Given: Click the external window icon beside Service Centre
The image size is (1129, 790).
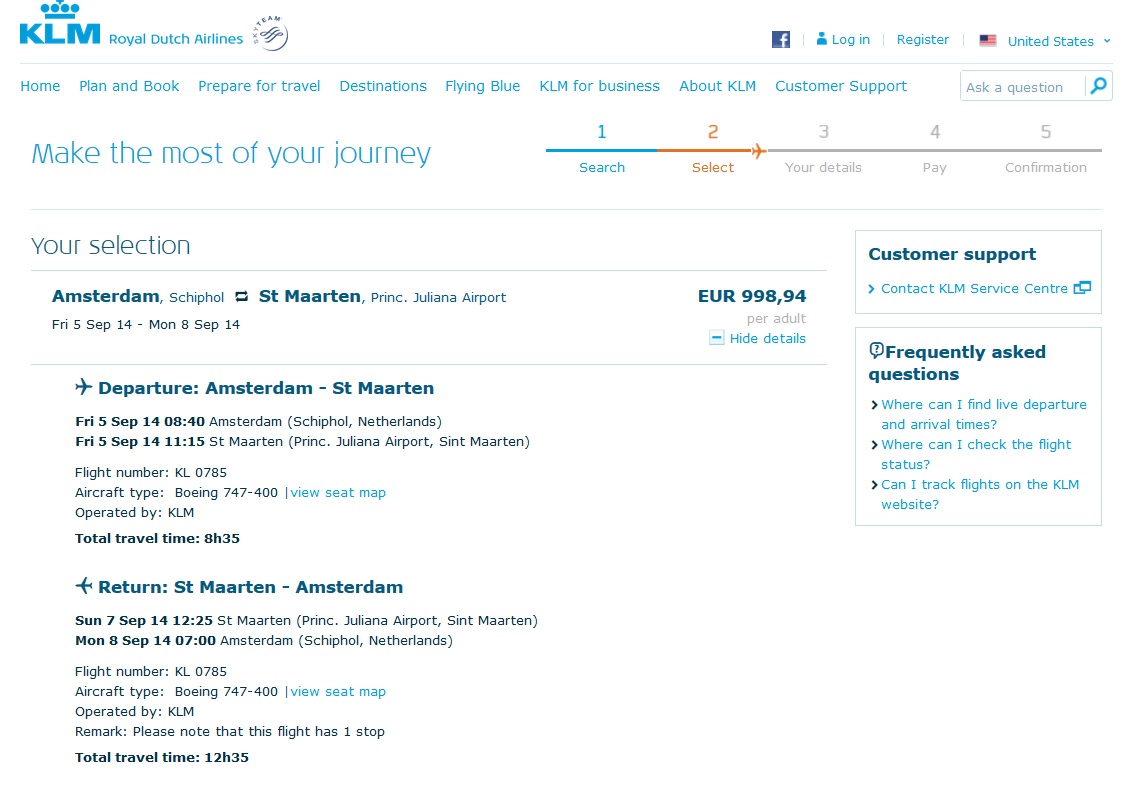Looking at the screenshot, I should coord(1082,288).
